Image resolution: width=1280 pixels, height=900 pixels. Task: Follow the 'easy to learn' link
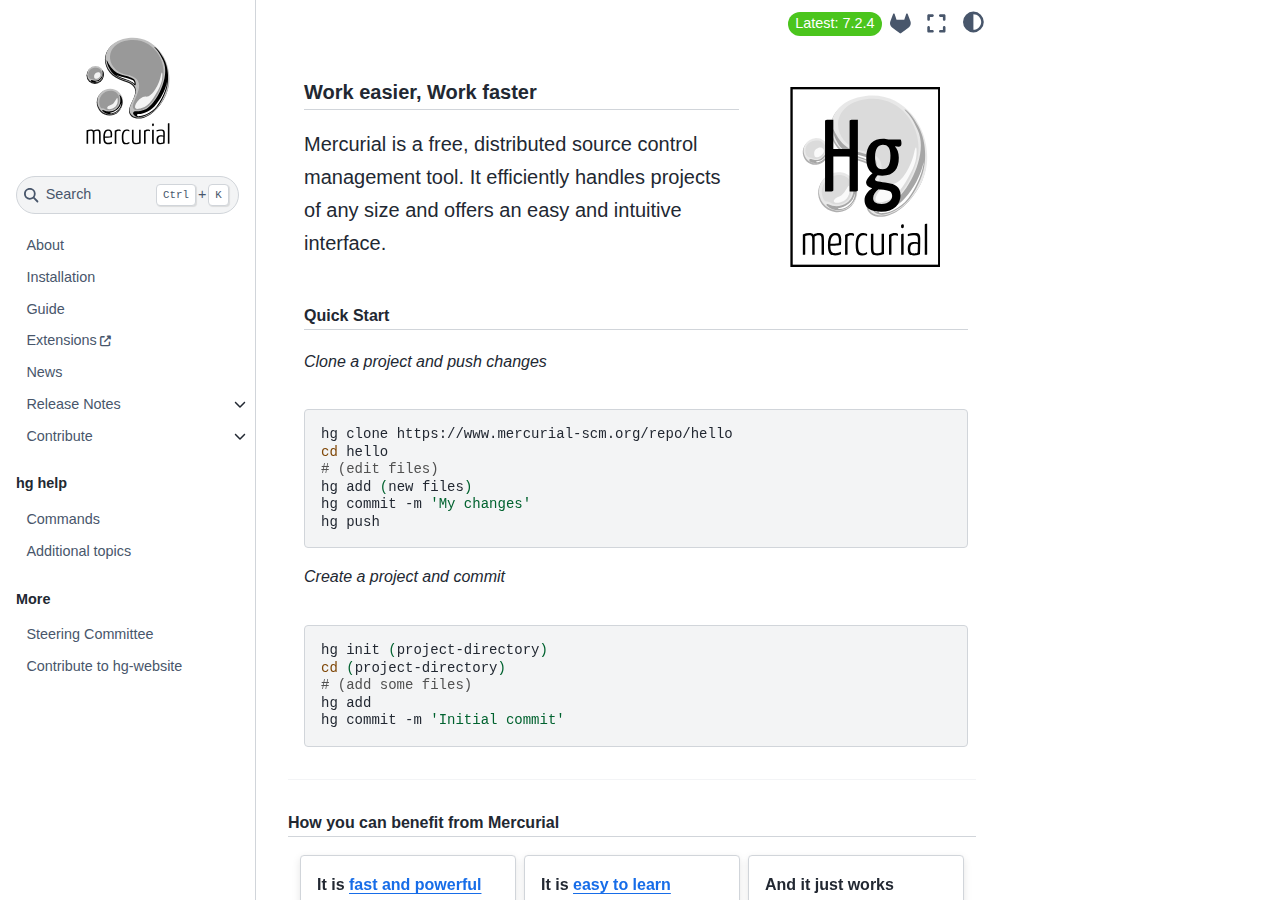click(x=622, y=885)
